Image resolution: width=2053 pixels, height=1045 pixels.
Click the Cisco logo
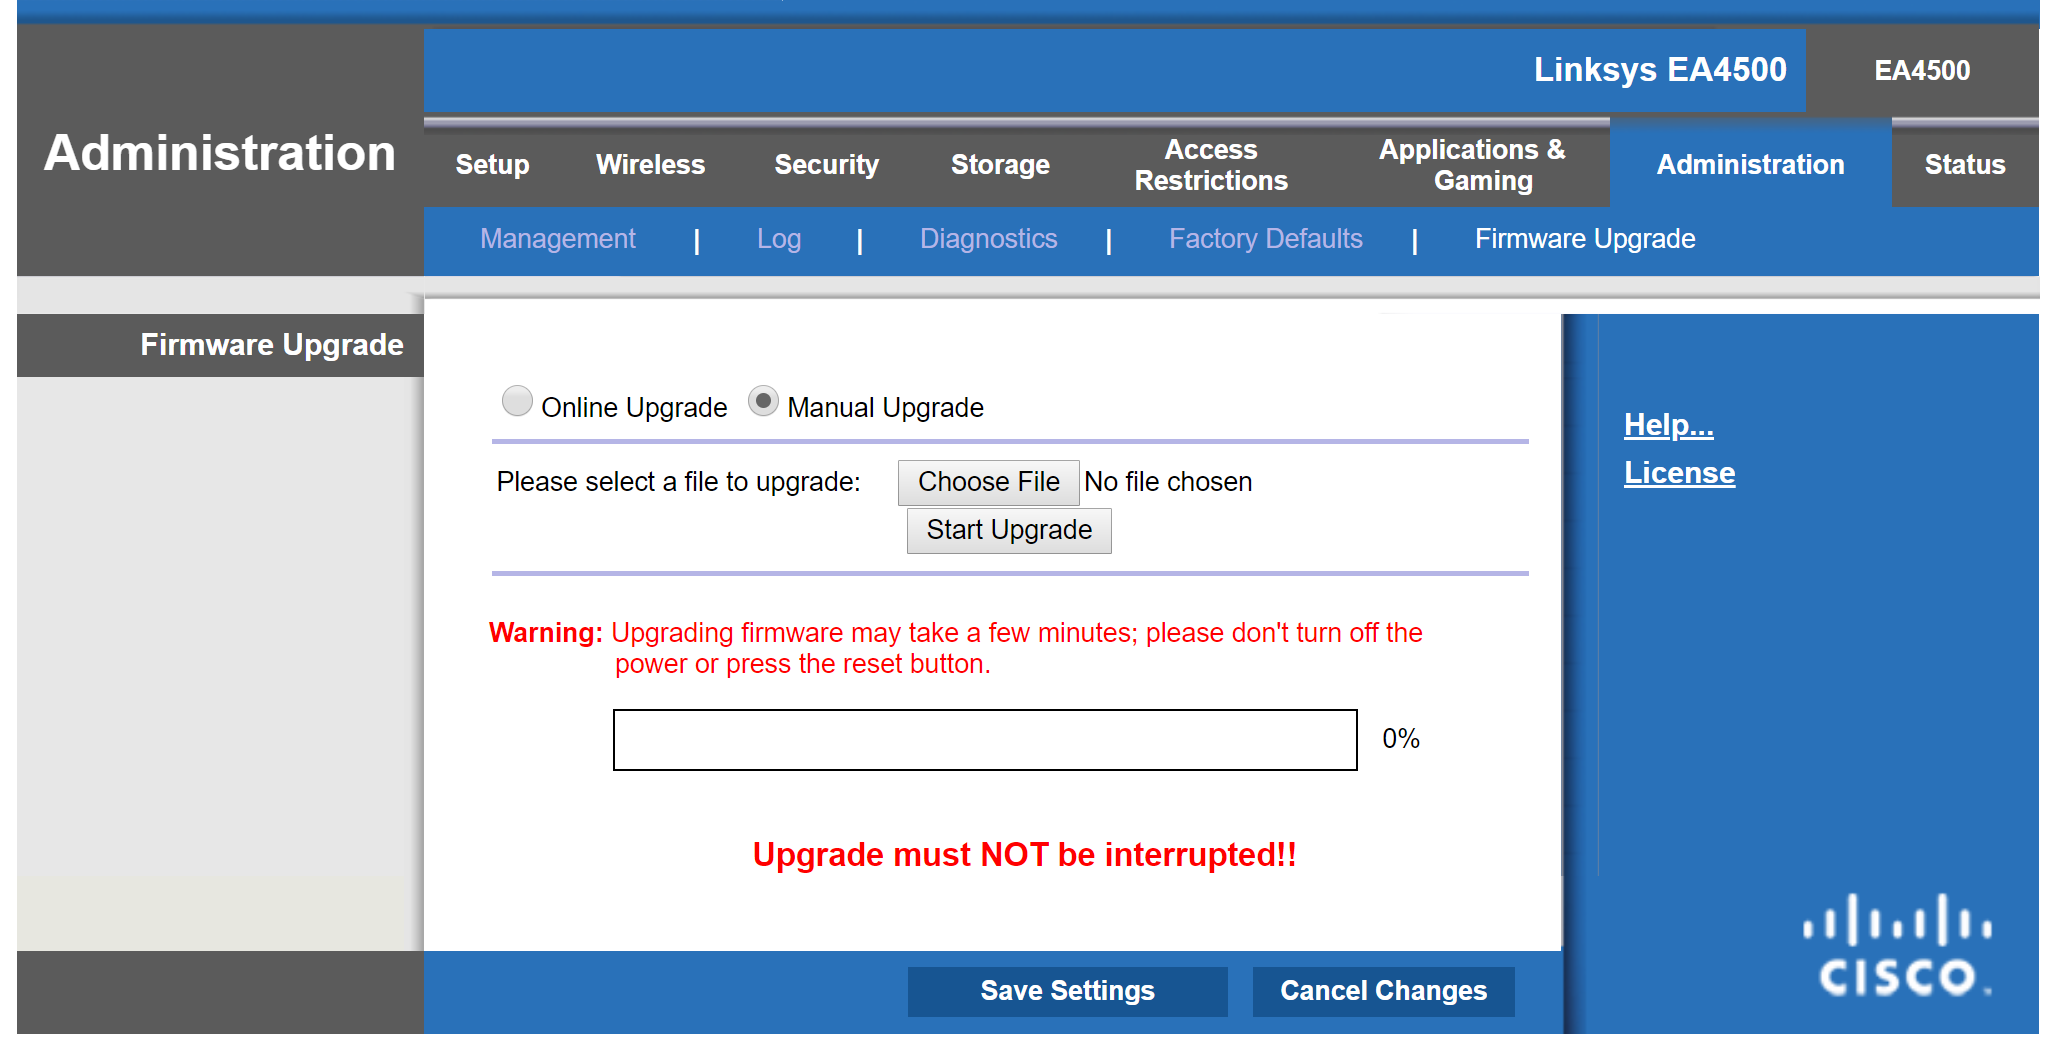[x=1897, y=945]
